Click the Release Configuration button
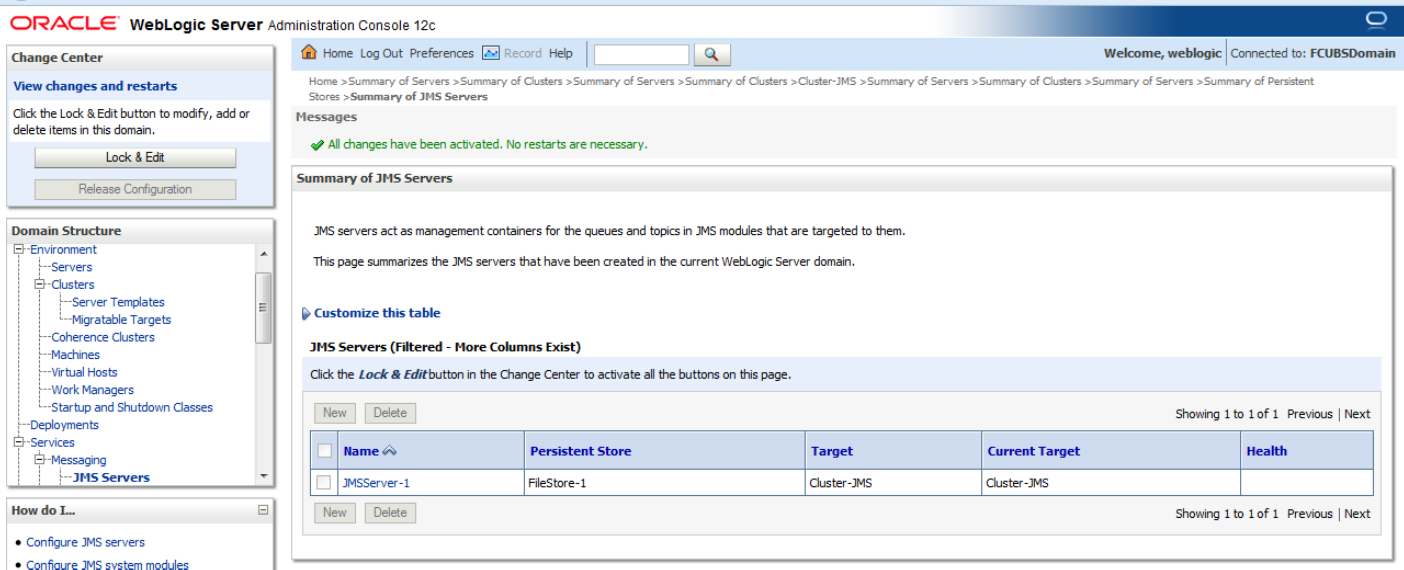Image resolution: width=1404 pixels, height=570 pixels. (x=135, y=189)
